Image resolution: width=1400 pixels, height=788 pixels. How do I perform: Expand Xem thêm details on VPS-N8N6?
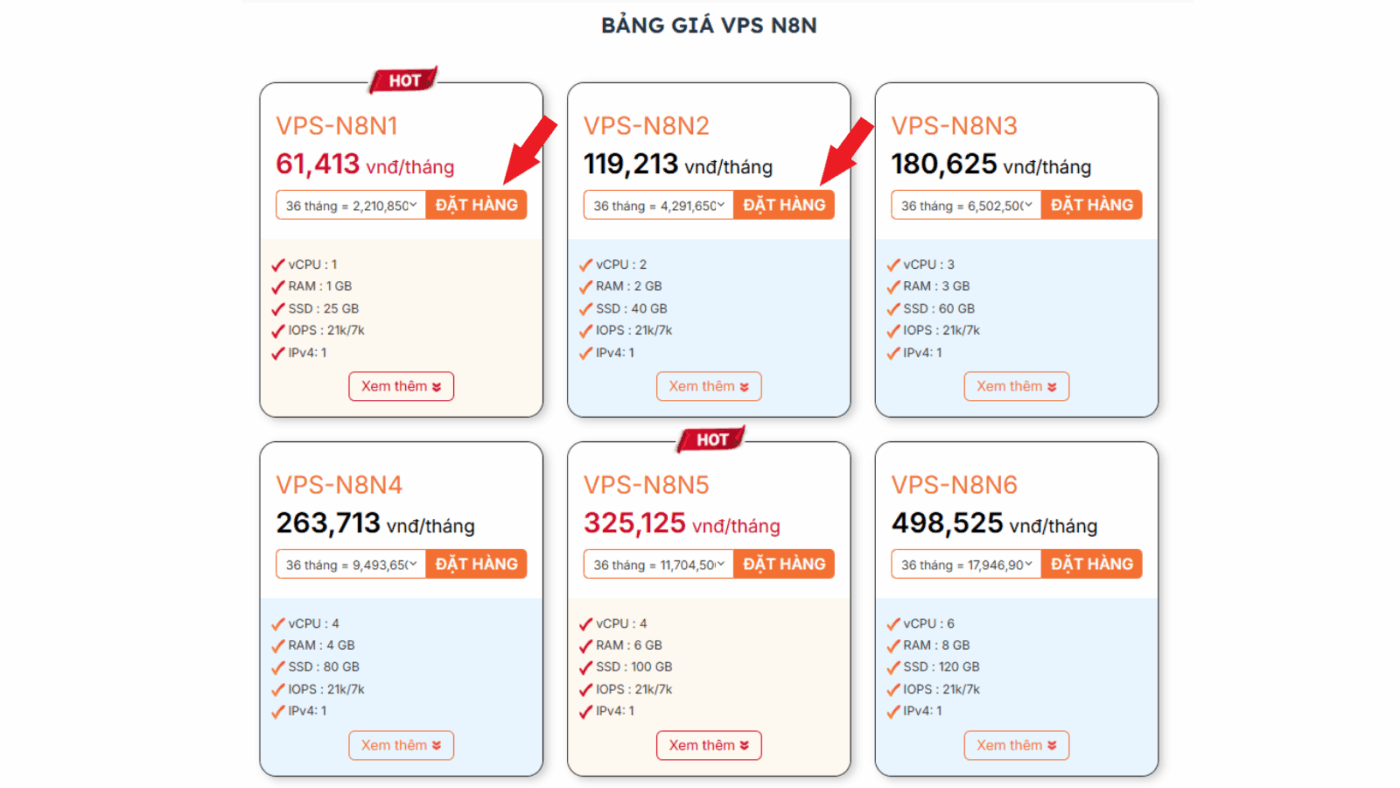point(1016,745)
